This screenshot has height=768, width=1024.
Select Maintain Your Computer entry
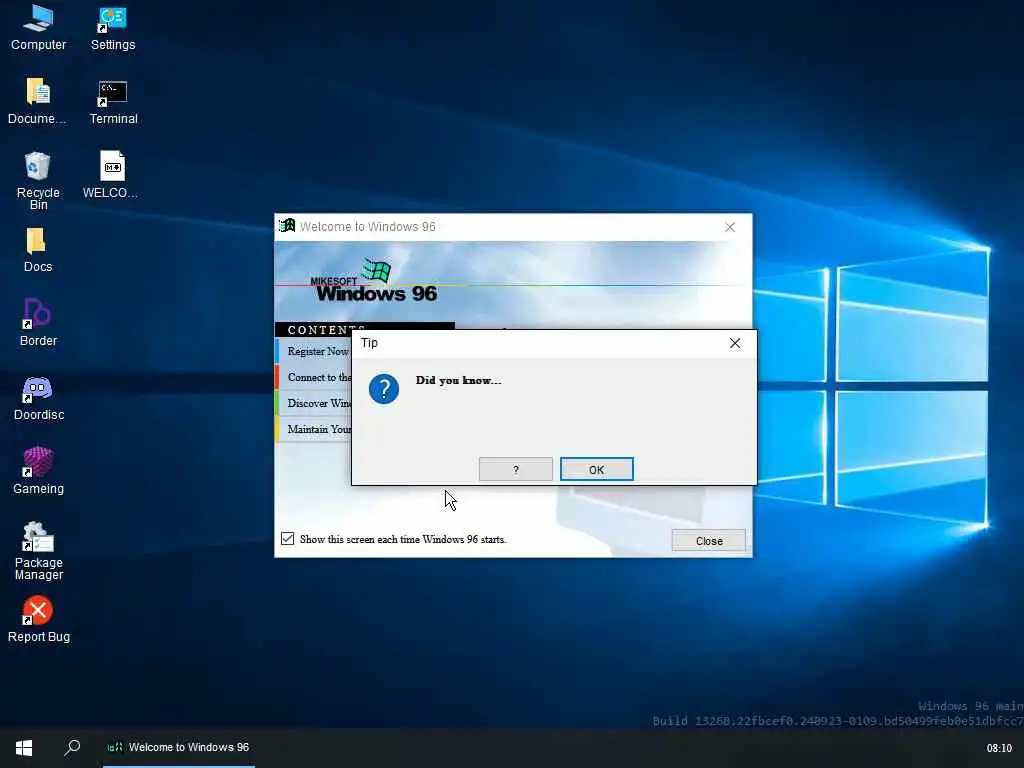click(x=314, y=429)
